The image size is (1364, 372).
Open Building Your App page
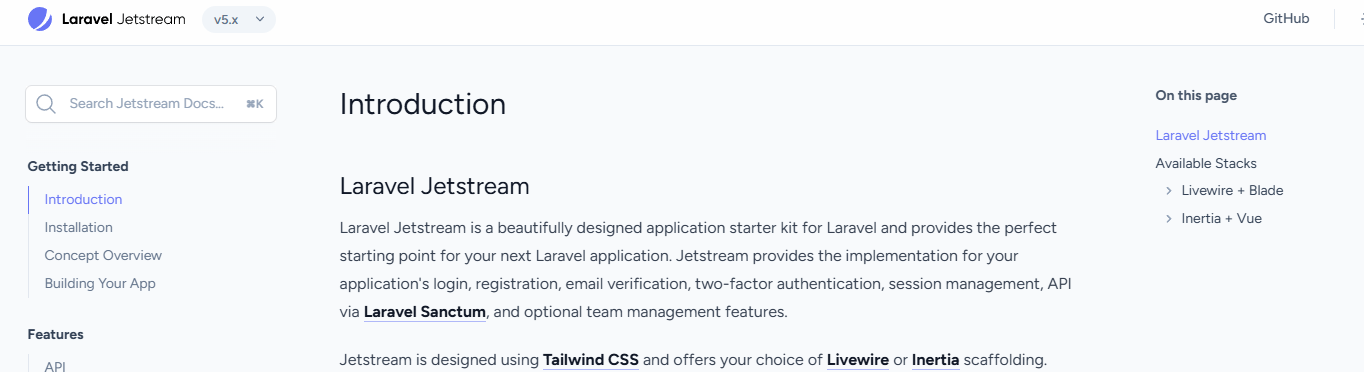(100, 284)
